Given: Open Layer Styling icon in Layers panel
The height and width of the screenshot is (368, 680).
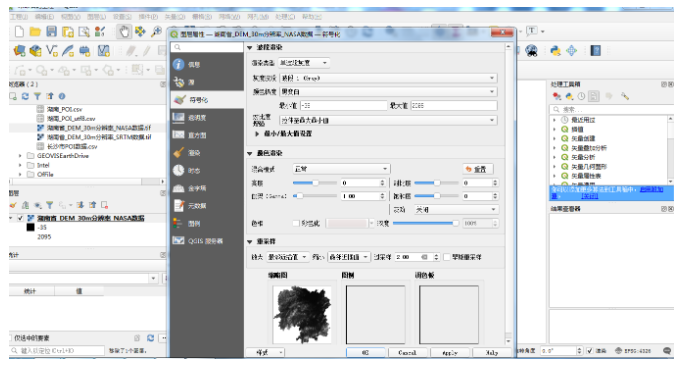Looking at the screenshot, I should (13, 205).
